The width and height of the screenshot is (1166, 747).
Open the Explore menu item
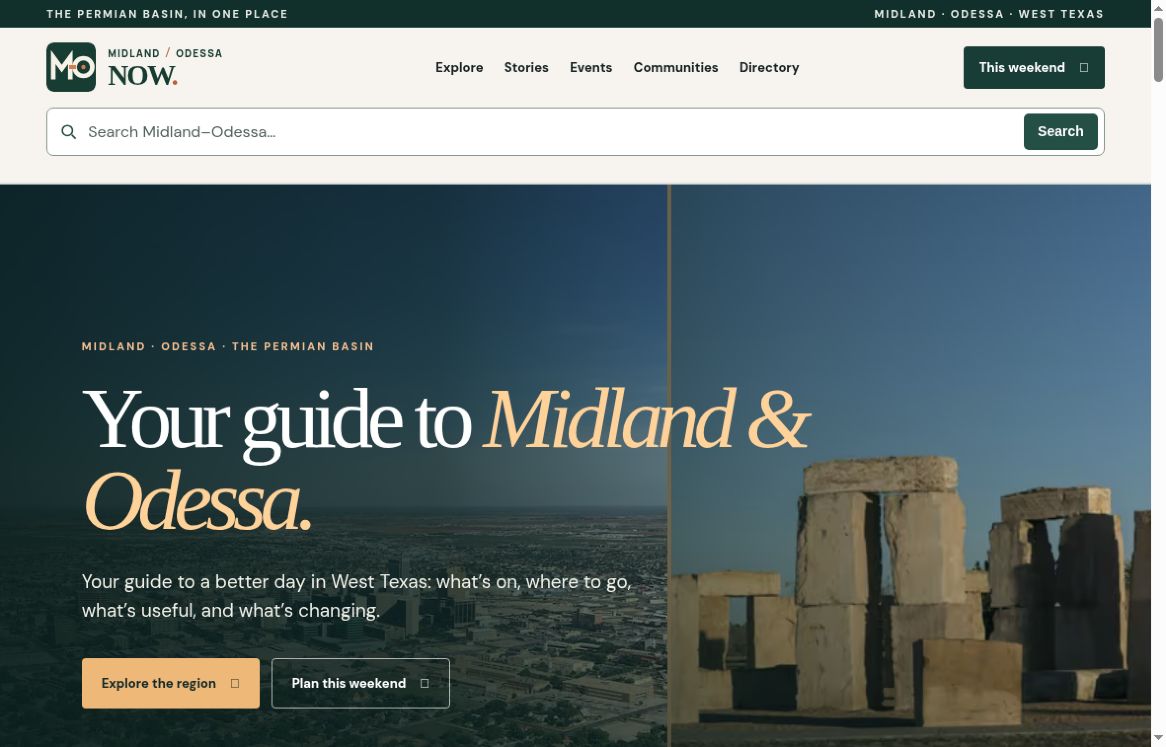click(x=459, y=68)
